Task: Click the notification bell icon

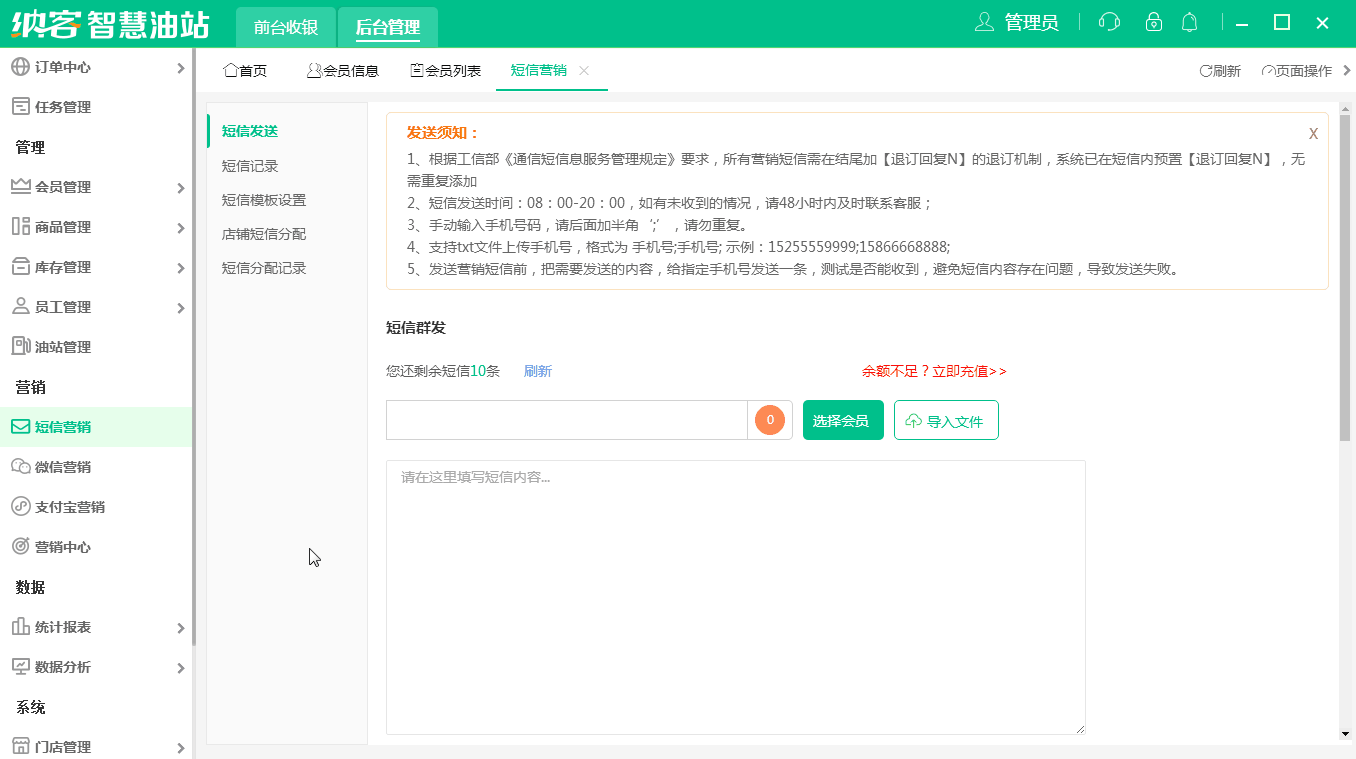Action: [x=1190, y=22]
